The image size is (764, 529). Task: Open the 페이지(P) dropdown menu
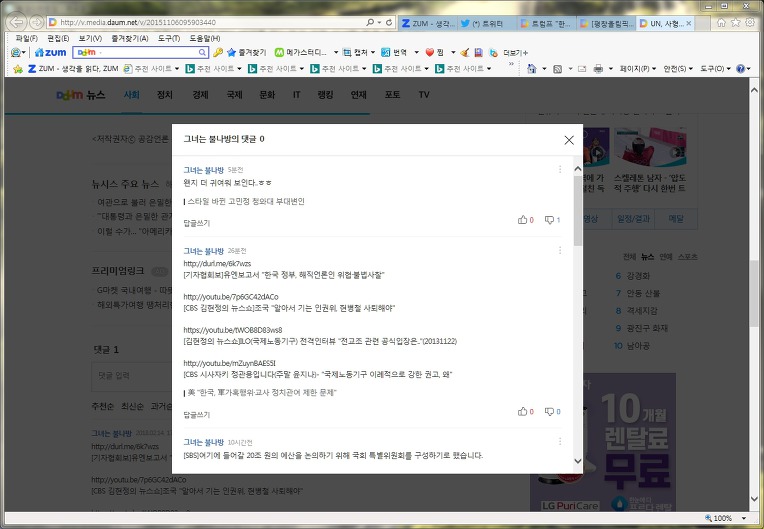coord(638,69)
